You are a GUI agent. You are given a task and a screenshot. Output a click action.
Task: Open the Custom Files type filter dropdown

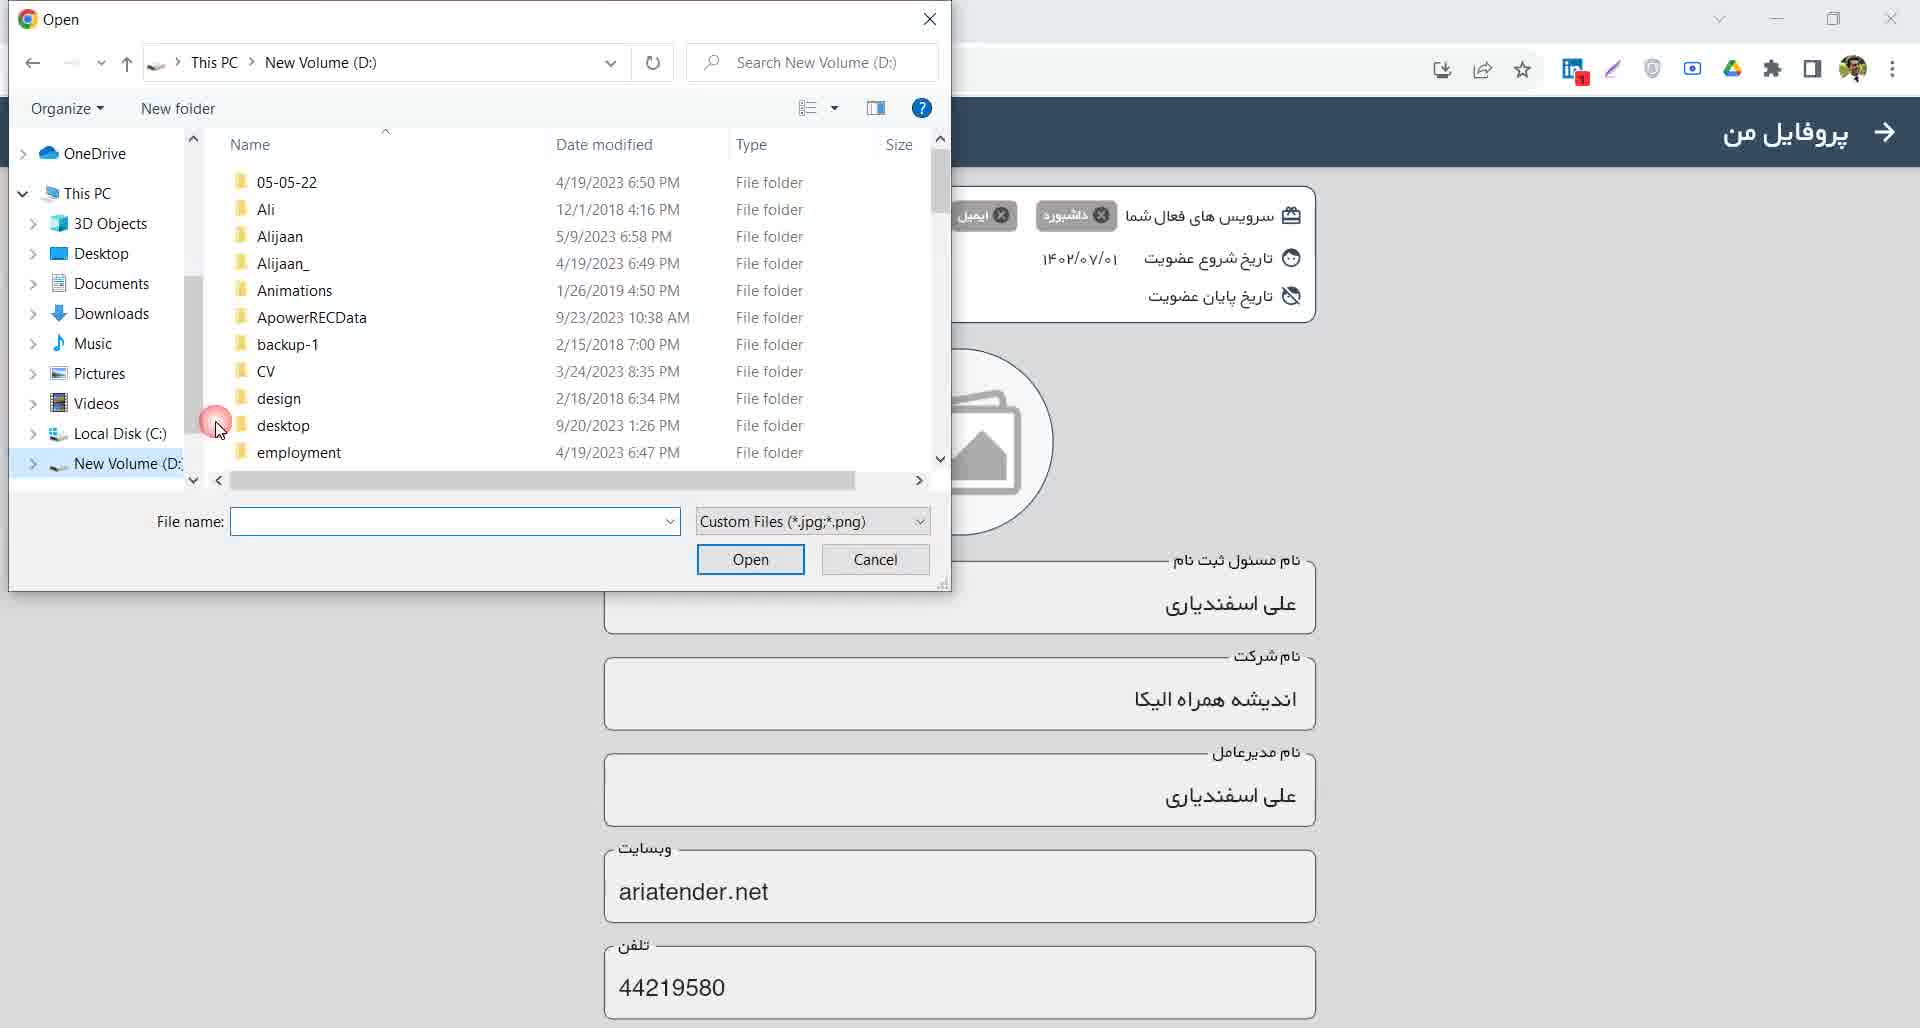coord(812,522)
